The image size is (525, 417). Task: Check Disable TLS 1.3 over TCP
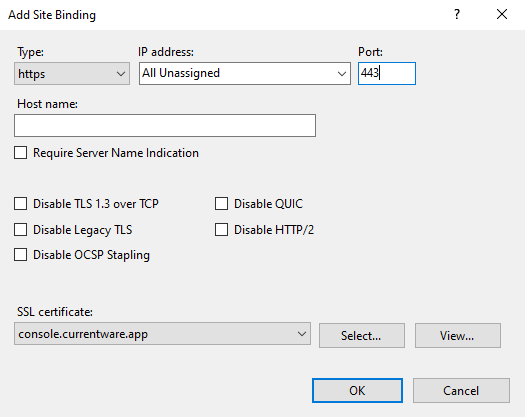click(20, 204)
